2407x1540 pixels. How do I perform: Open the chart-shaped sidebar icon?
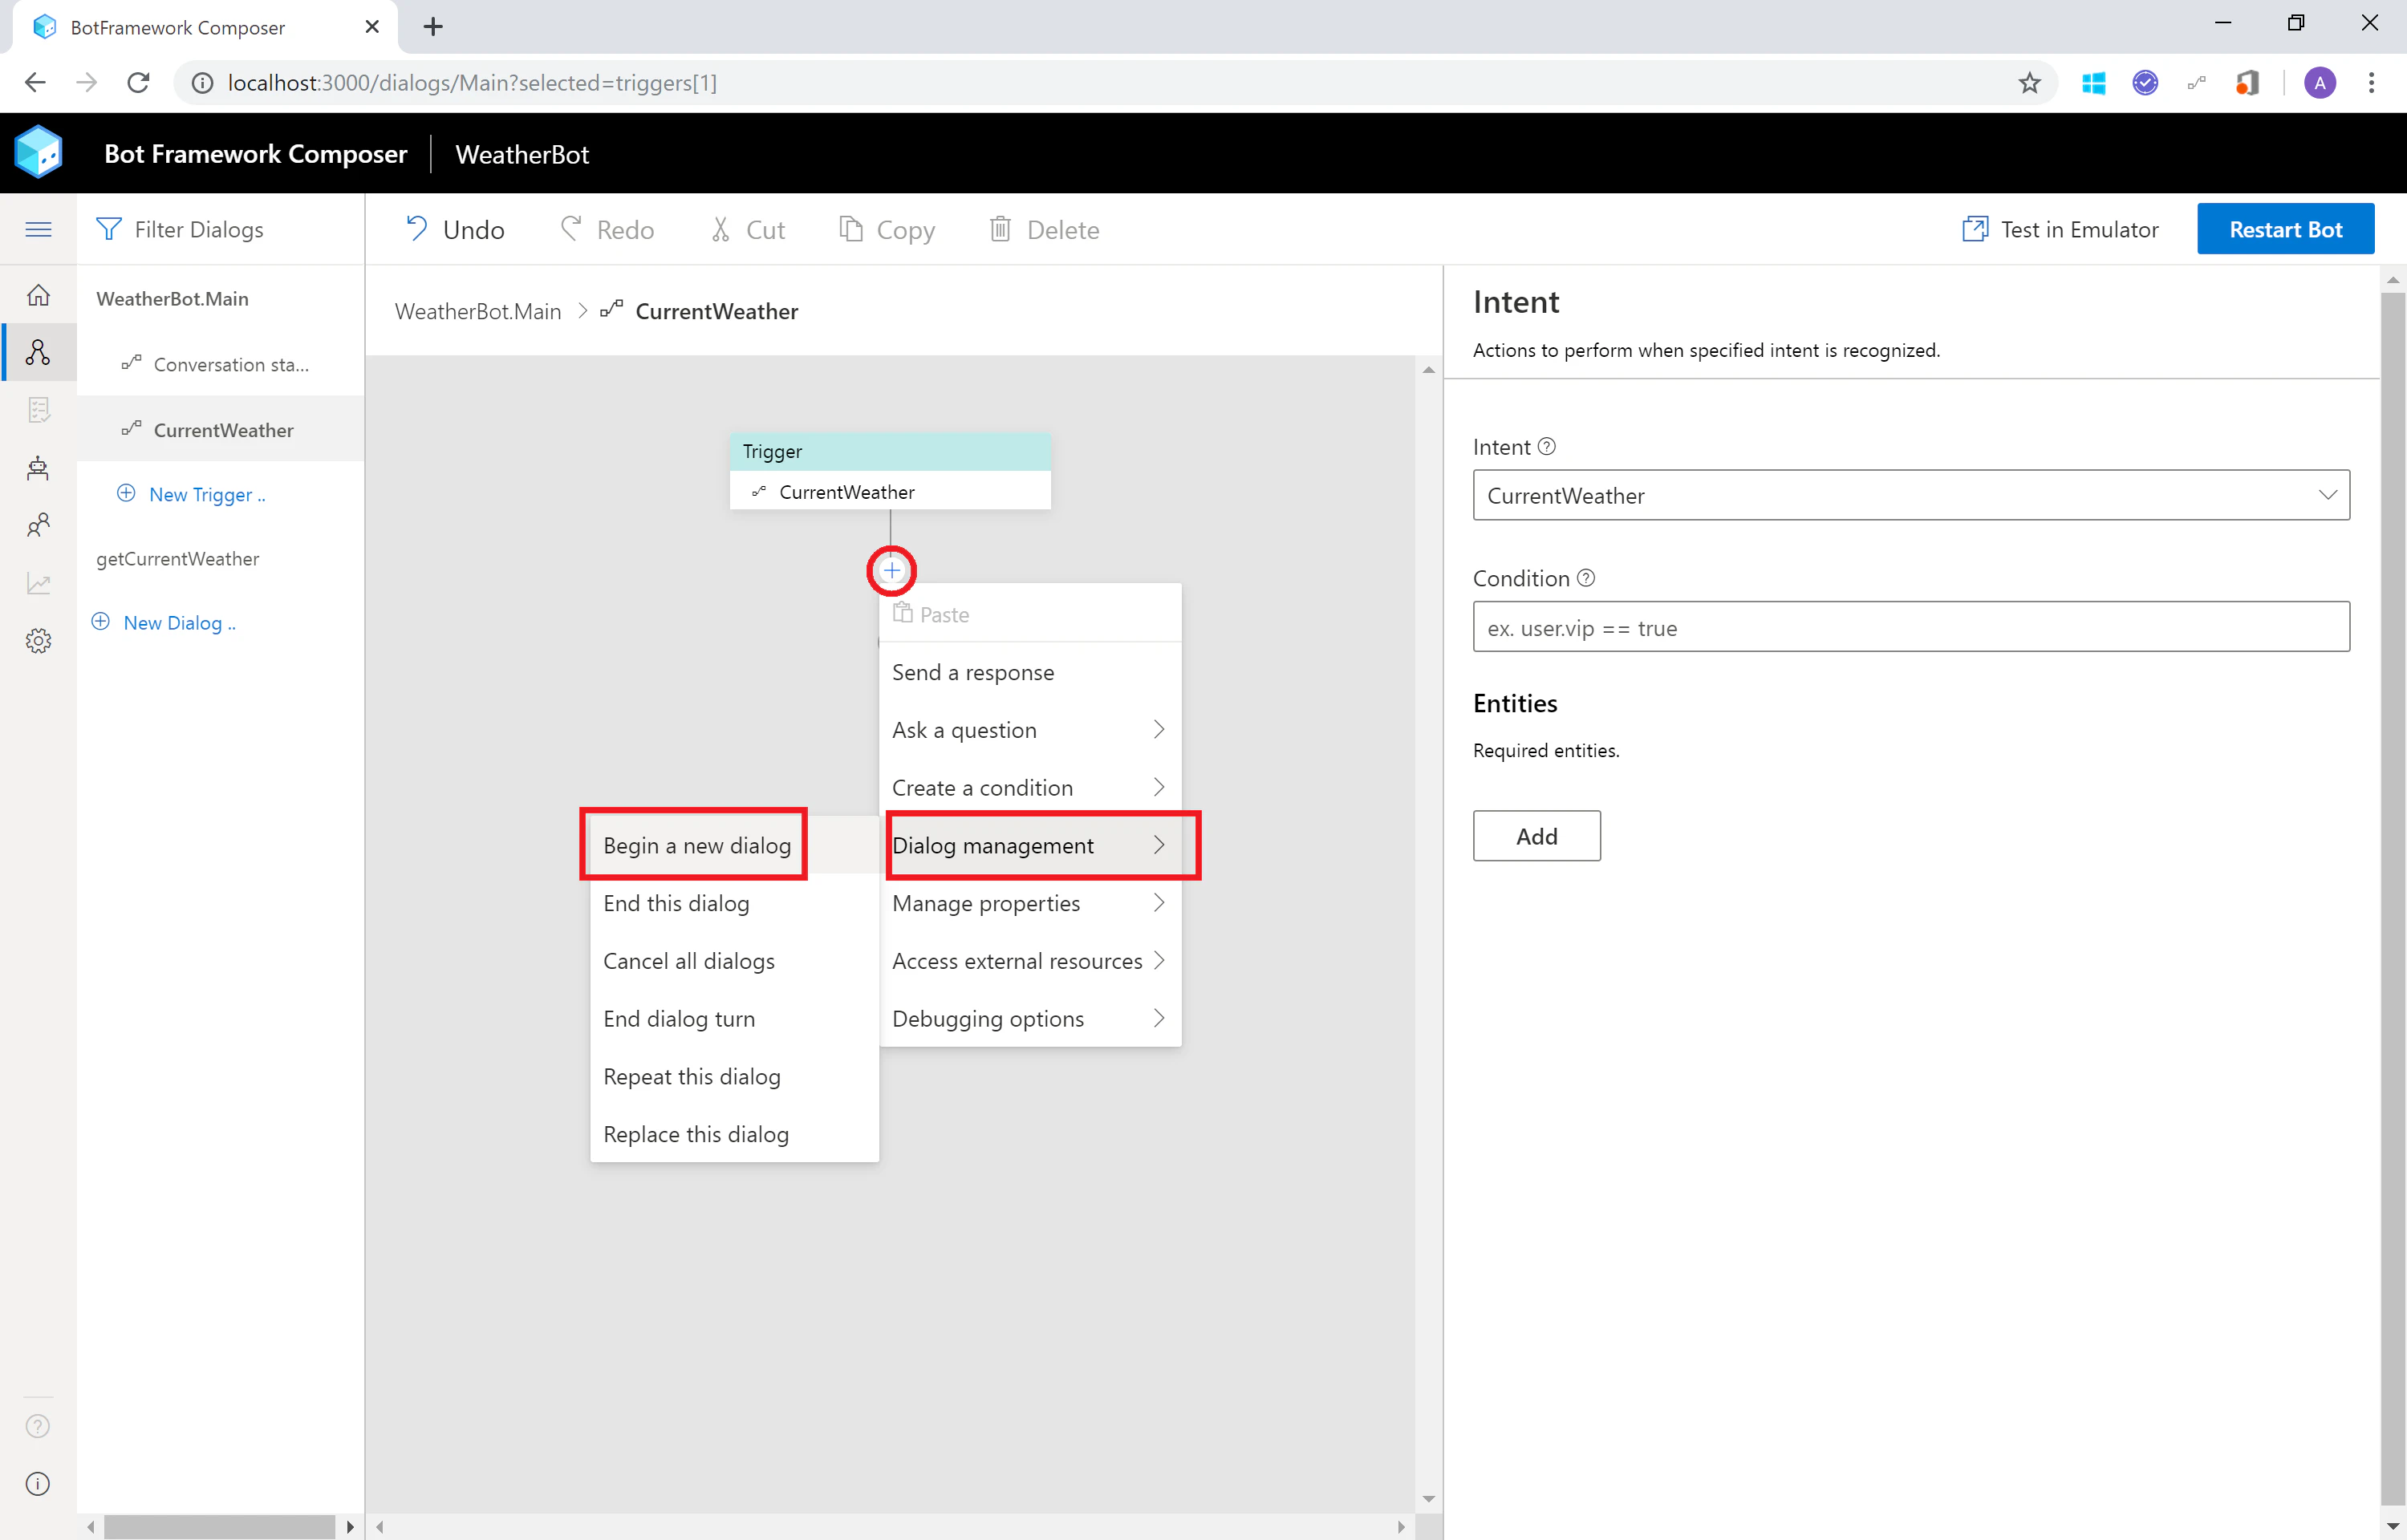point(38,583)
